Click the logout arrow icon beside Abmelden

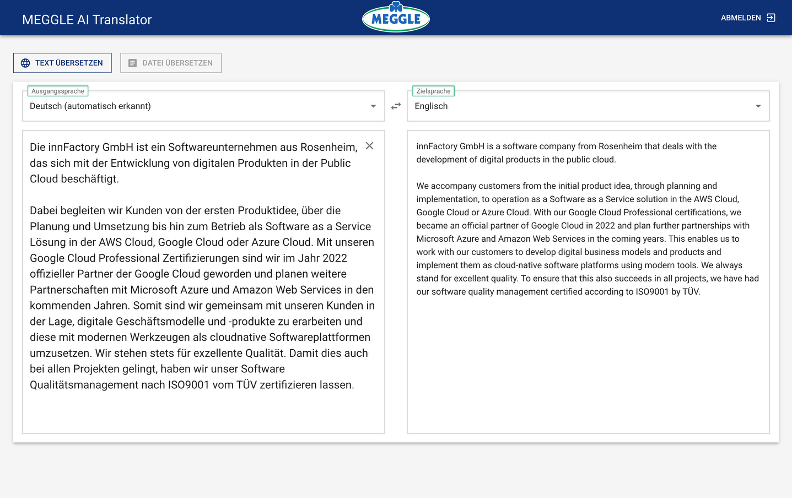pos(771,18)
